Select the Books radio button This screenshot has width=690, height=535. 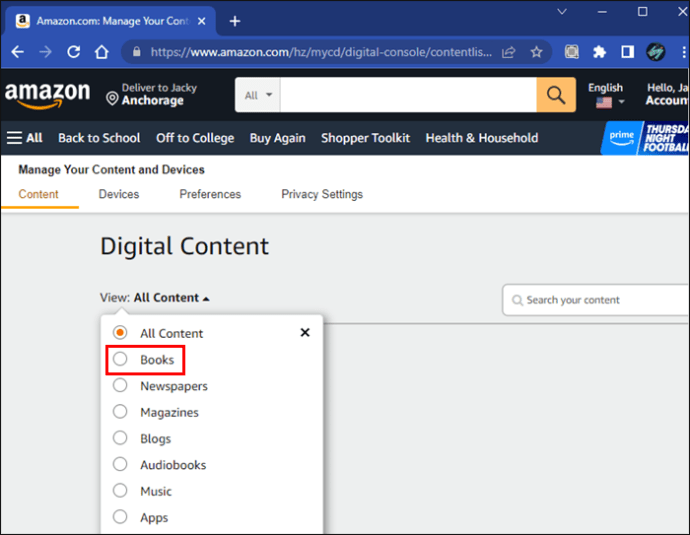pyautogui.click(x=120, y=359)
